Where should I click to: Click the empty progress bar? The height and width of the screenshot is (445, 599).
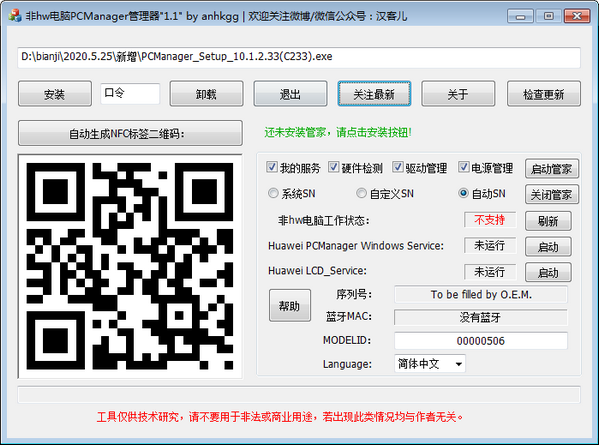[299, 395]
